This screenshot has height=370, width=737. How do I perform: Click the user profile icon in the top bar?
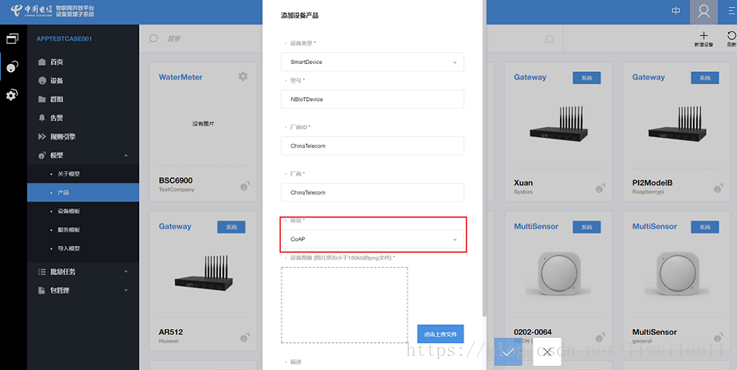704,11
